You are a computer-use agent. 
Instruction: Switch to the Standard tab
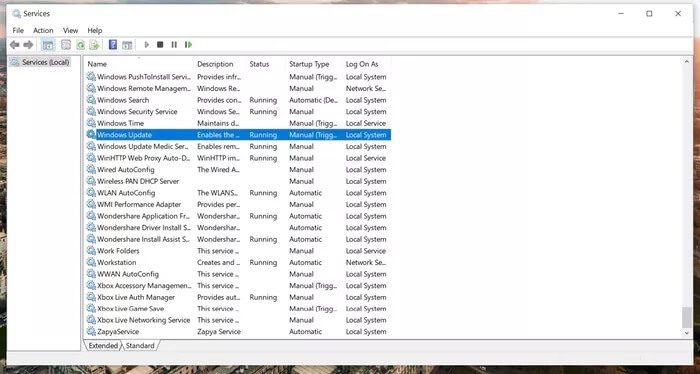point(140,345)
